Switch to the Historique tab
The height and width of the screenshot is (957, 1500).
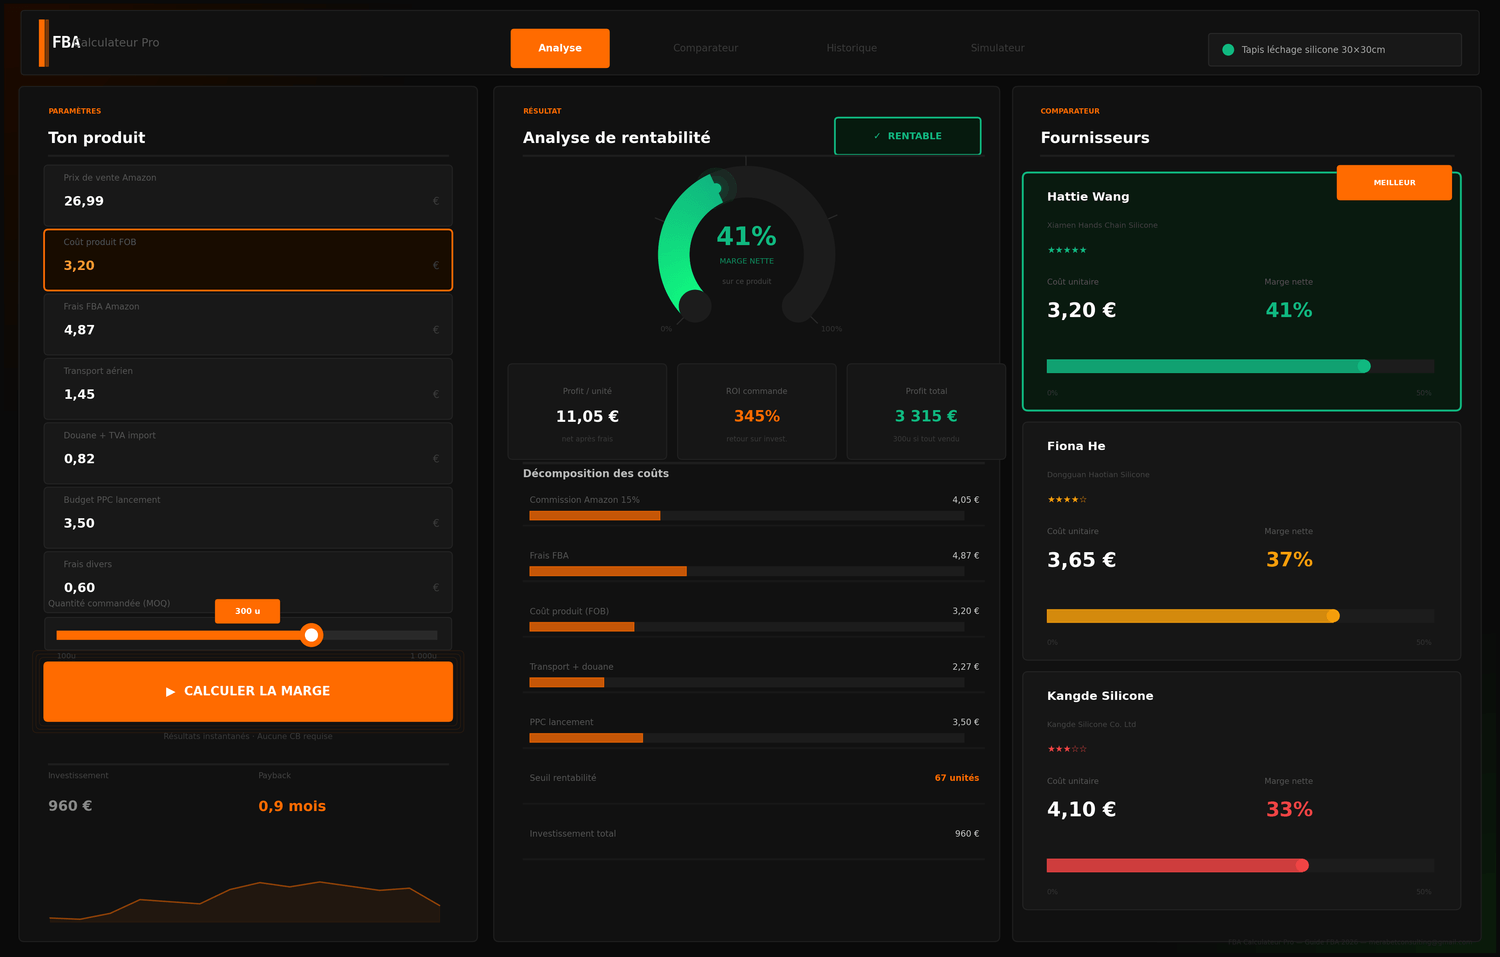pyautogui.click(x=851, y=48)
